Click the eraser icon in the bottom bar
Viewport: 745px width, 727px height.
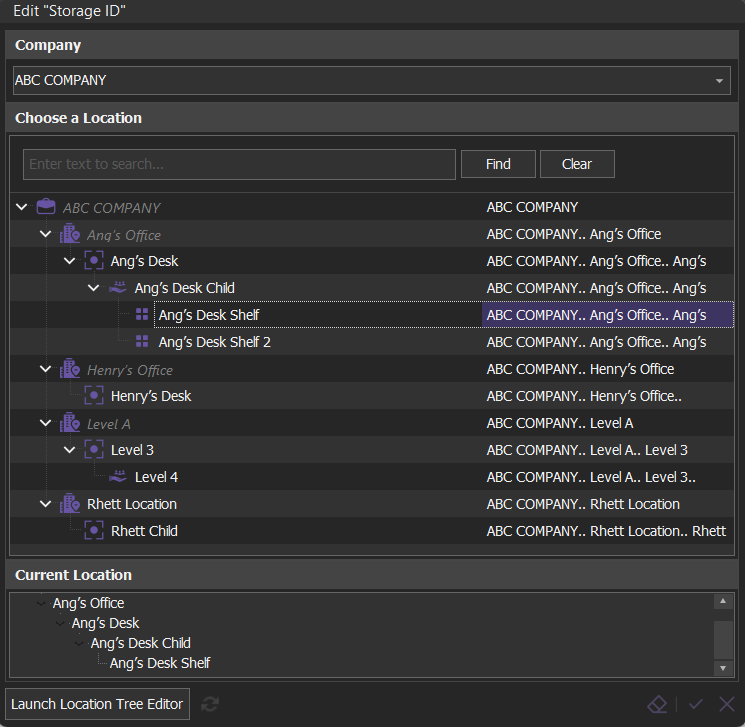coord(657,704)
